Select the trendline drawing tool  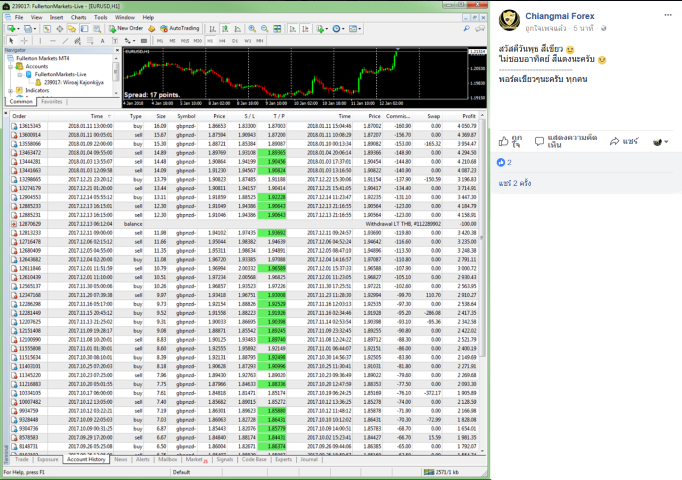pyautogui.click(x=65, y=41)
